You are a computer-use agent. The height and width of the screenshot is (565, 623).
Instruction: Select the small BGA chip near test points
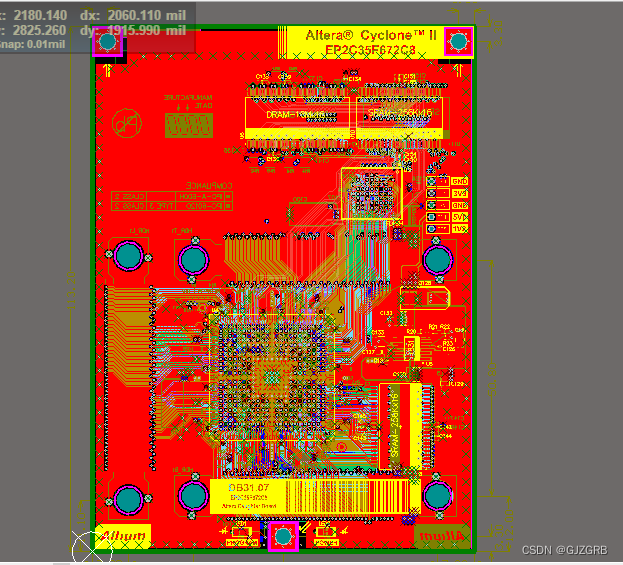371,194
